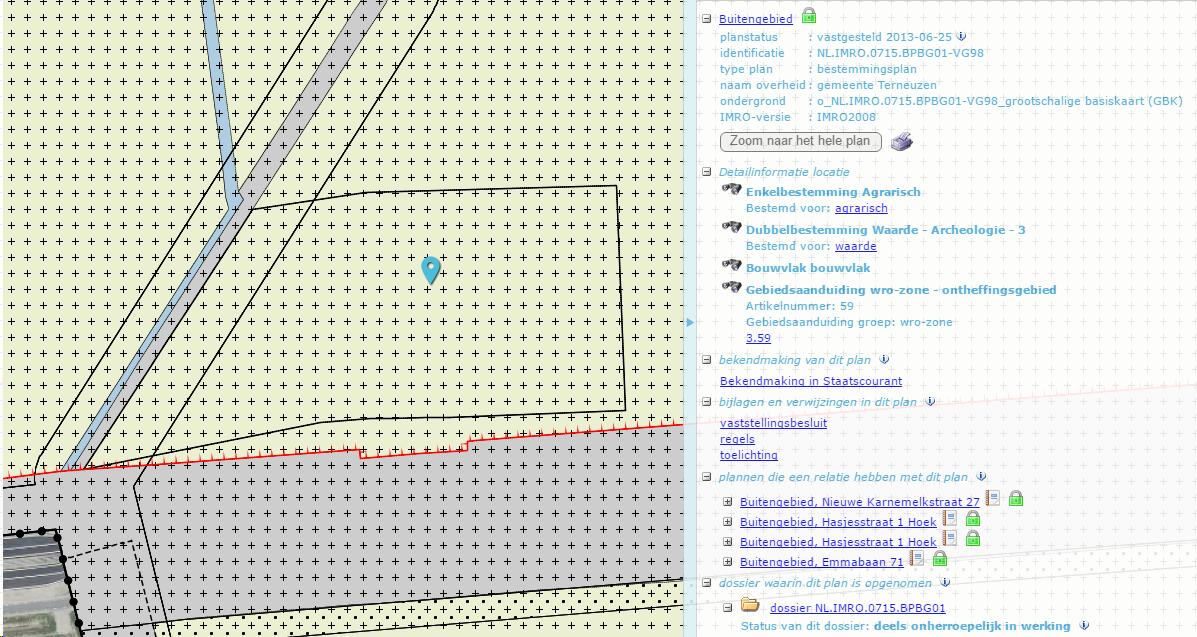
Task: Collapse the Detailinformatie locatie section
Action: click(707, 172)
